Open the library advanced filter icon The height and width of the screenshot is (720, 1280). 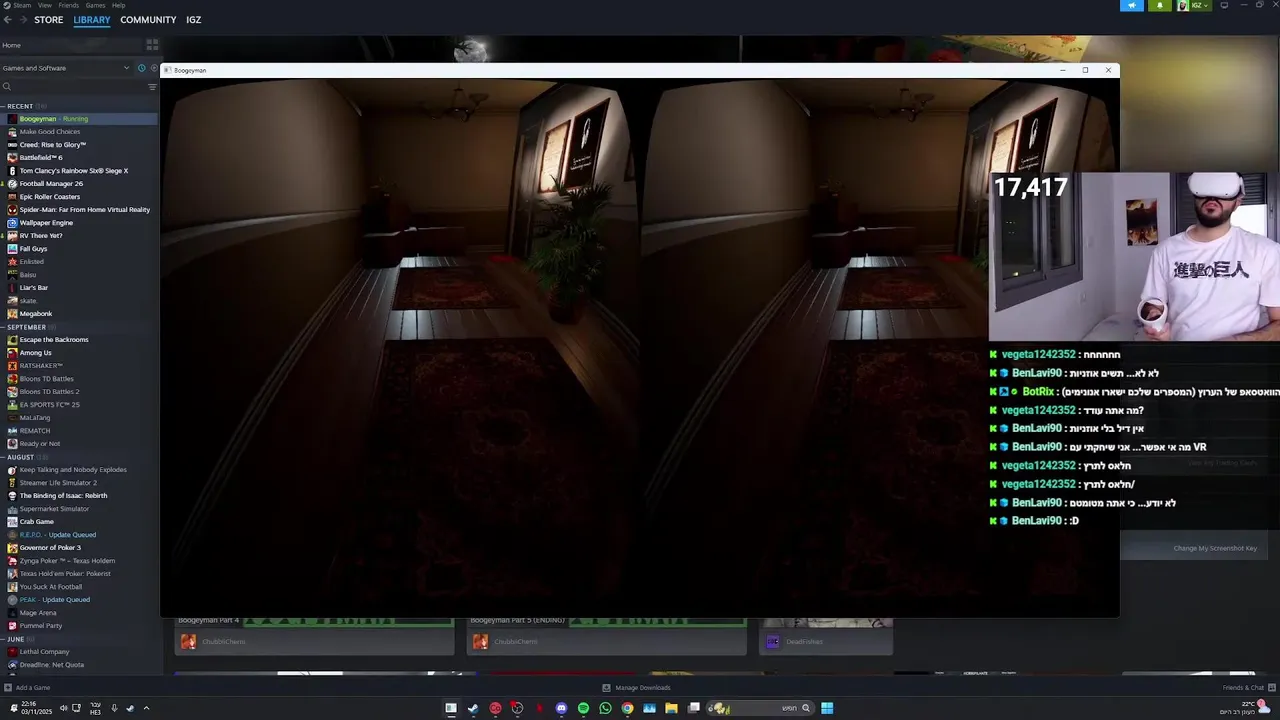pyautogui.click(x=152, y=87)
